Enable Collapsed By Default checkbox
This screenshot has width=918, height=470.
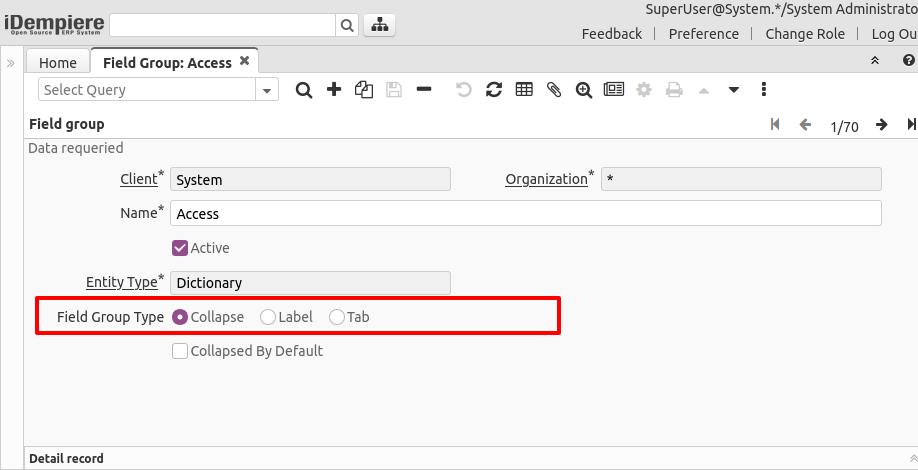pos(180,351)
